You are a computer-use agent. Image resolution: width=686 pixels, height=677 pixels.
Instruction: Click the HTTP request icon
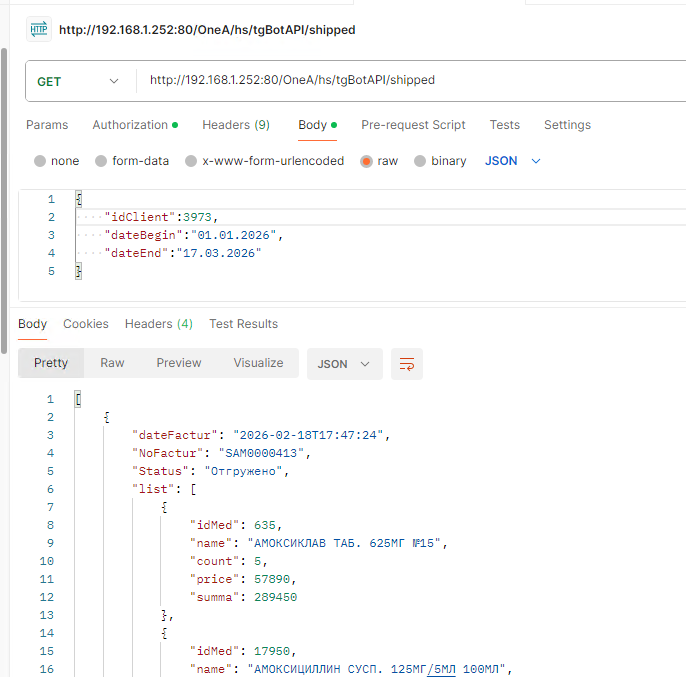38,30
